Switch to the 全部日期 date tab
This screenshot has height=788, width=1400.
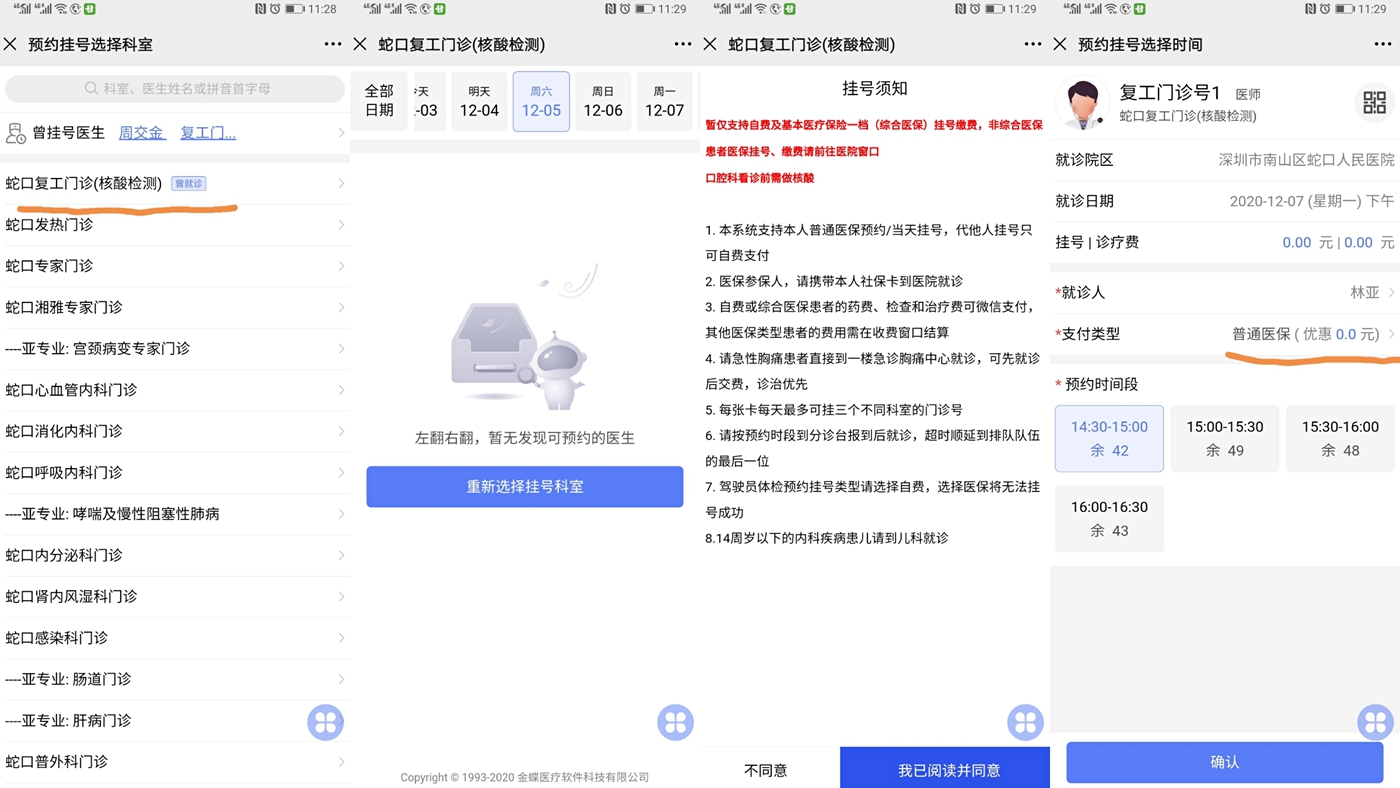(378, 101)
